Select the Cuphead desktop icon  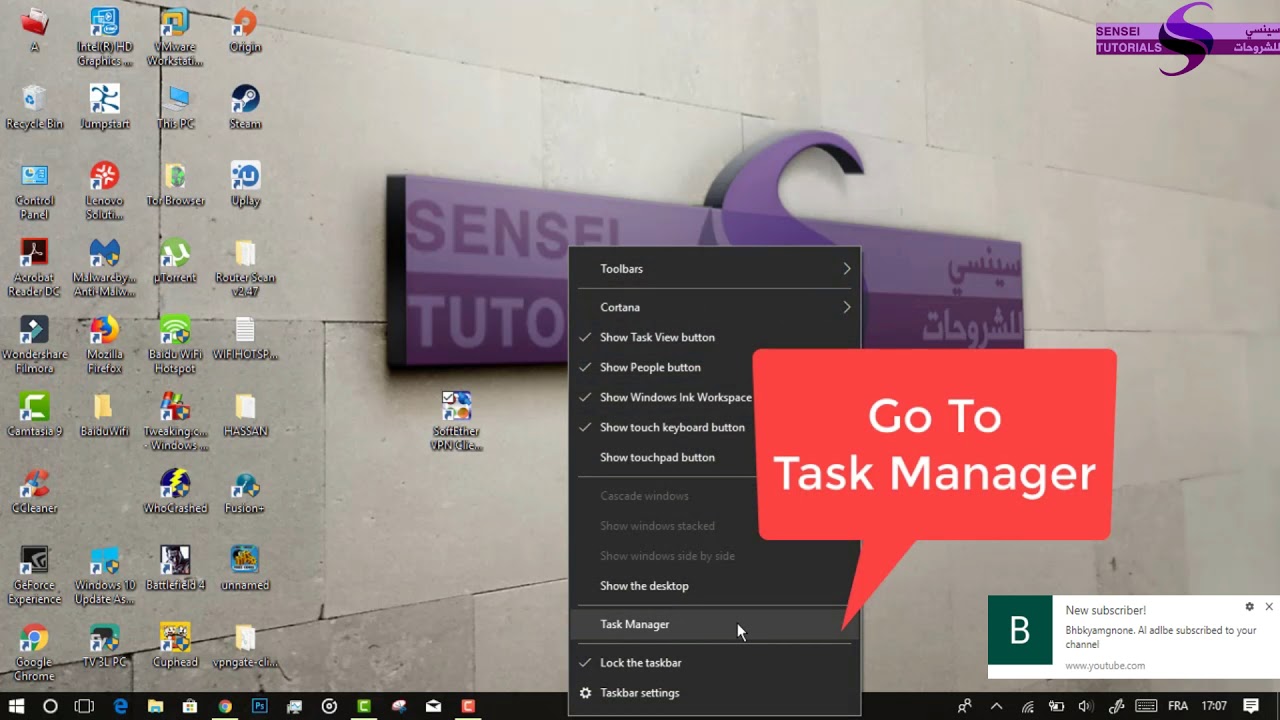(175, 646)
